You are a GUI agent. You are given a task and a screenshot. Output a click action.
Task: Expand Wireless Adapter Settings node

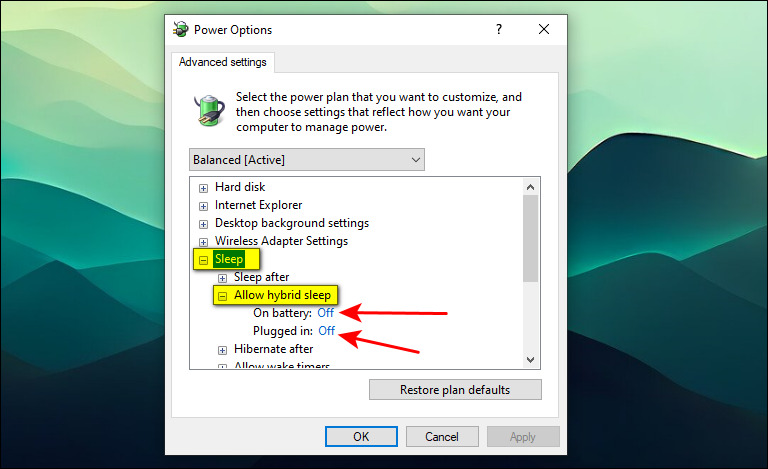click(x=203, y=242)
